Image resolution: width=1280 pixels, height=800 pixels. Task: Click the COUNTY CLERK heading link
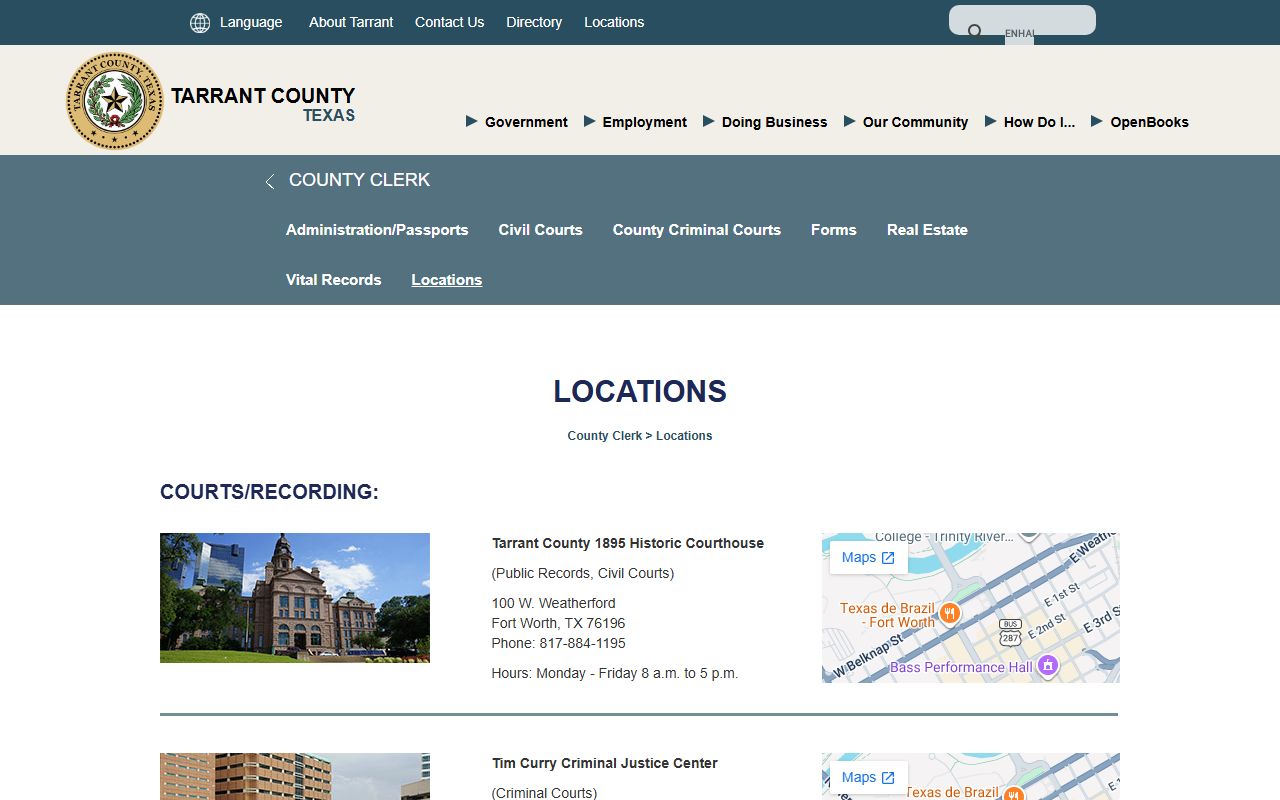pyautogui.click(x=359, y=180)
